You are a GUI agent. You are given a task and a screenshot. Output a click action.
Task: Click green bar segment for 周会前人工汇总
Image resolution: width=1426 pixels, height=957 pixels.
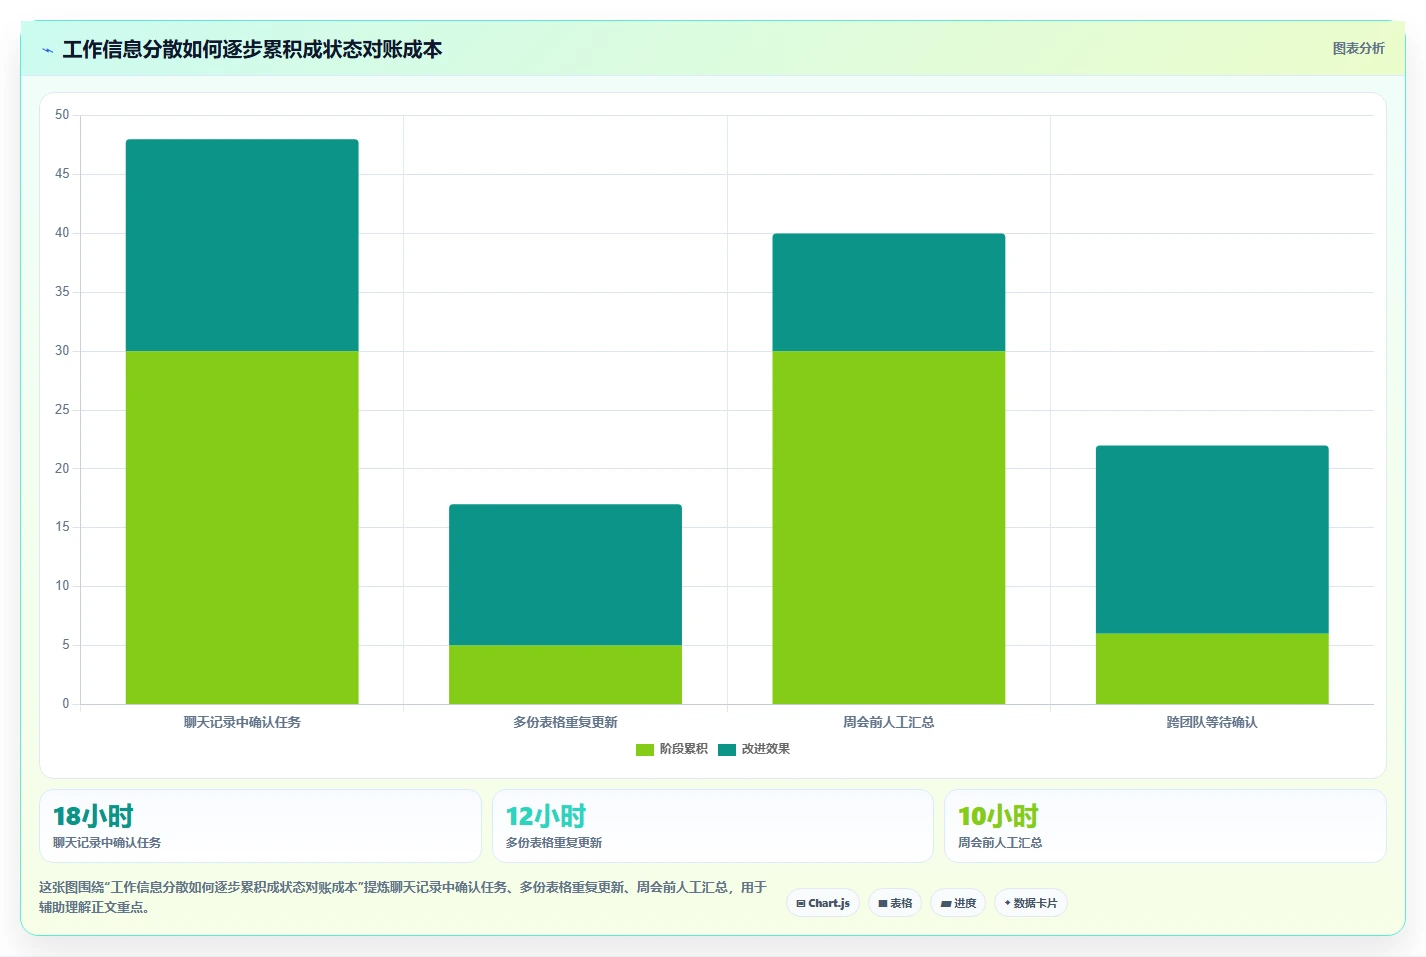click(889, 527)
